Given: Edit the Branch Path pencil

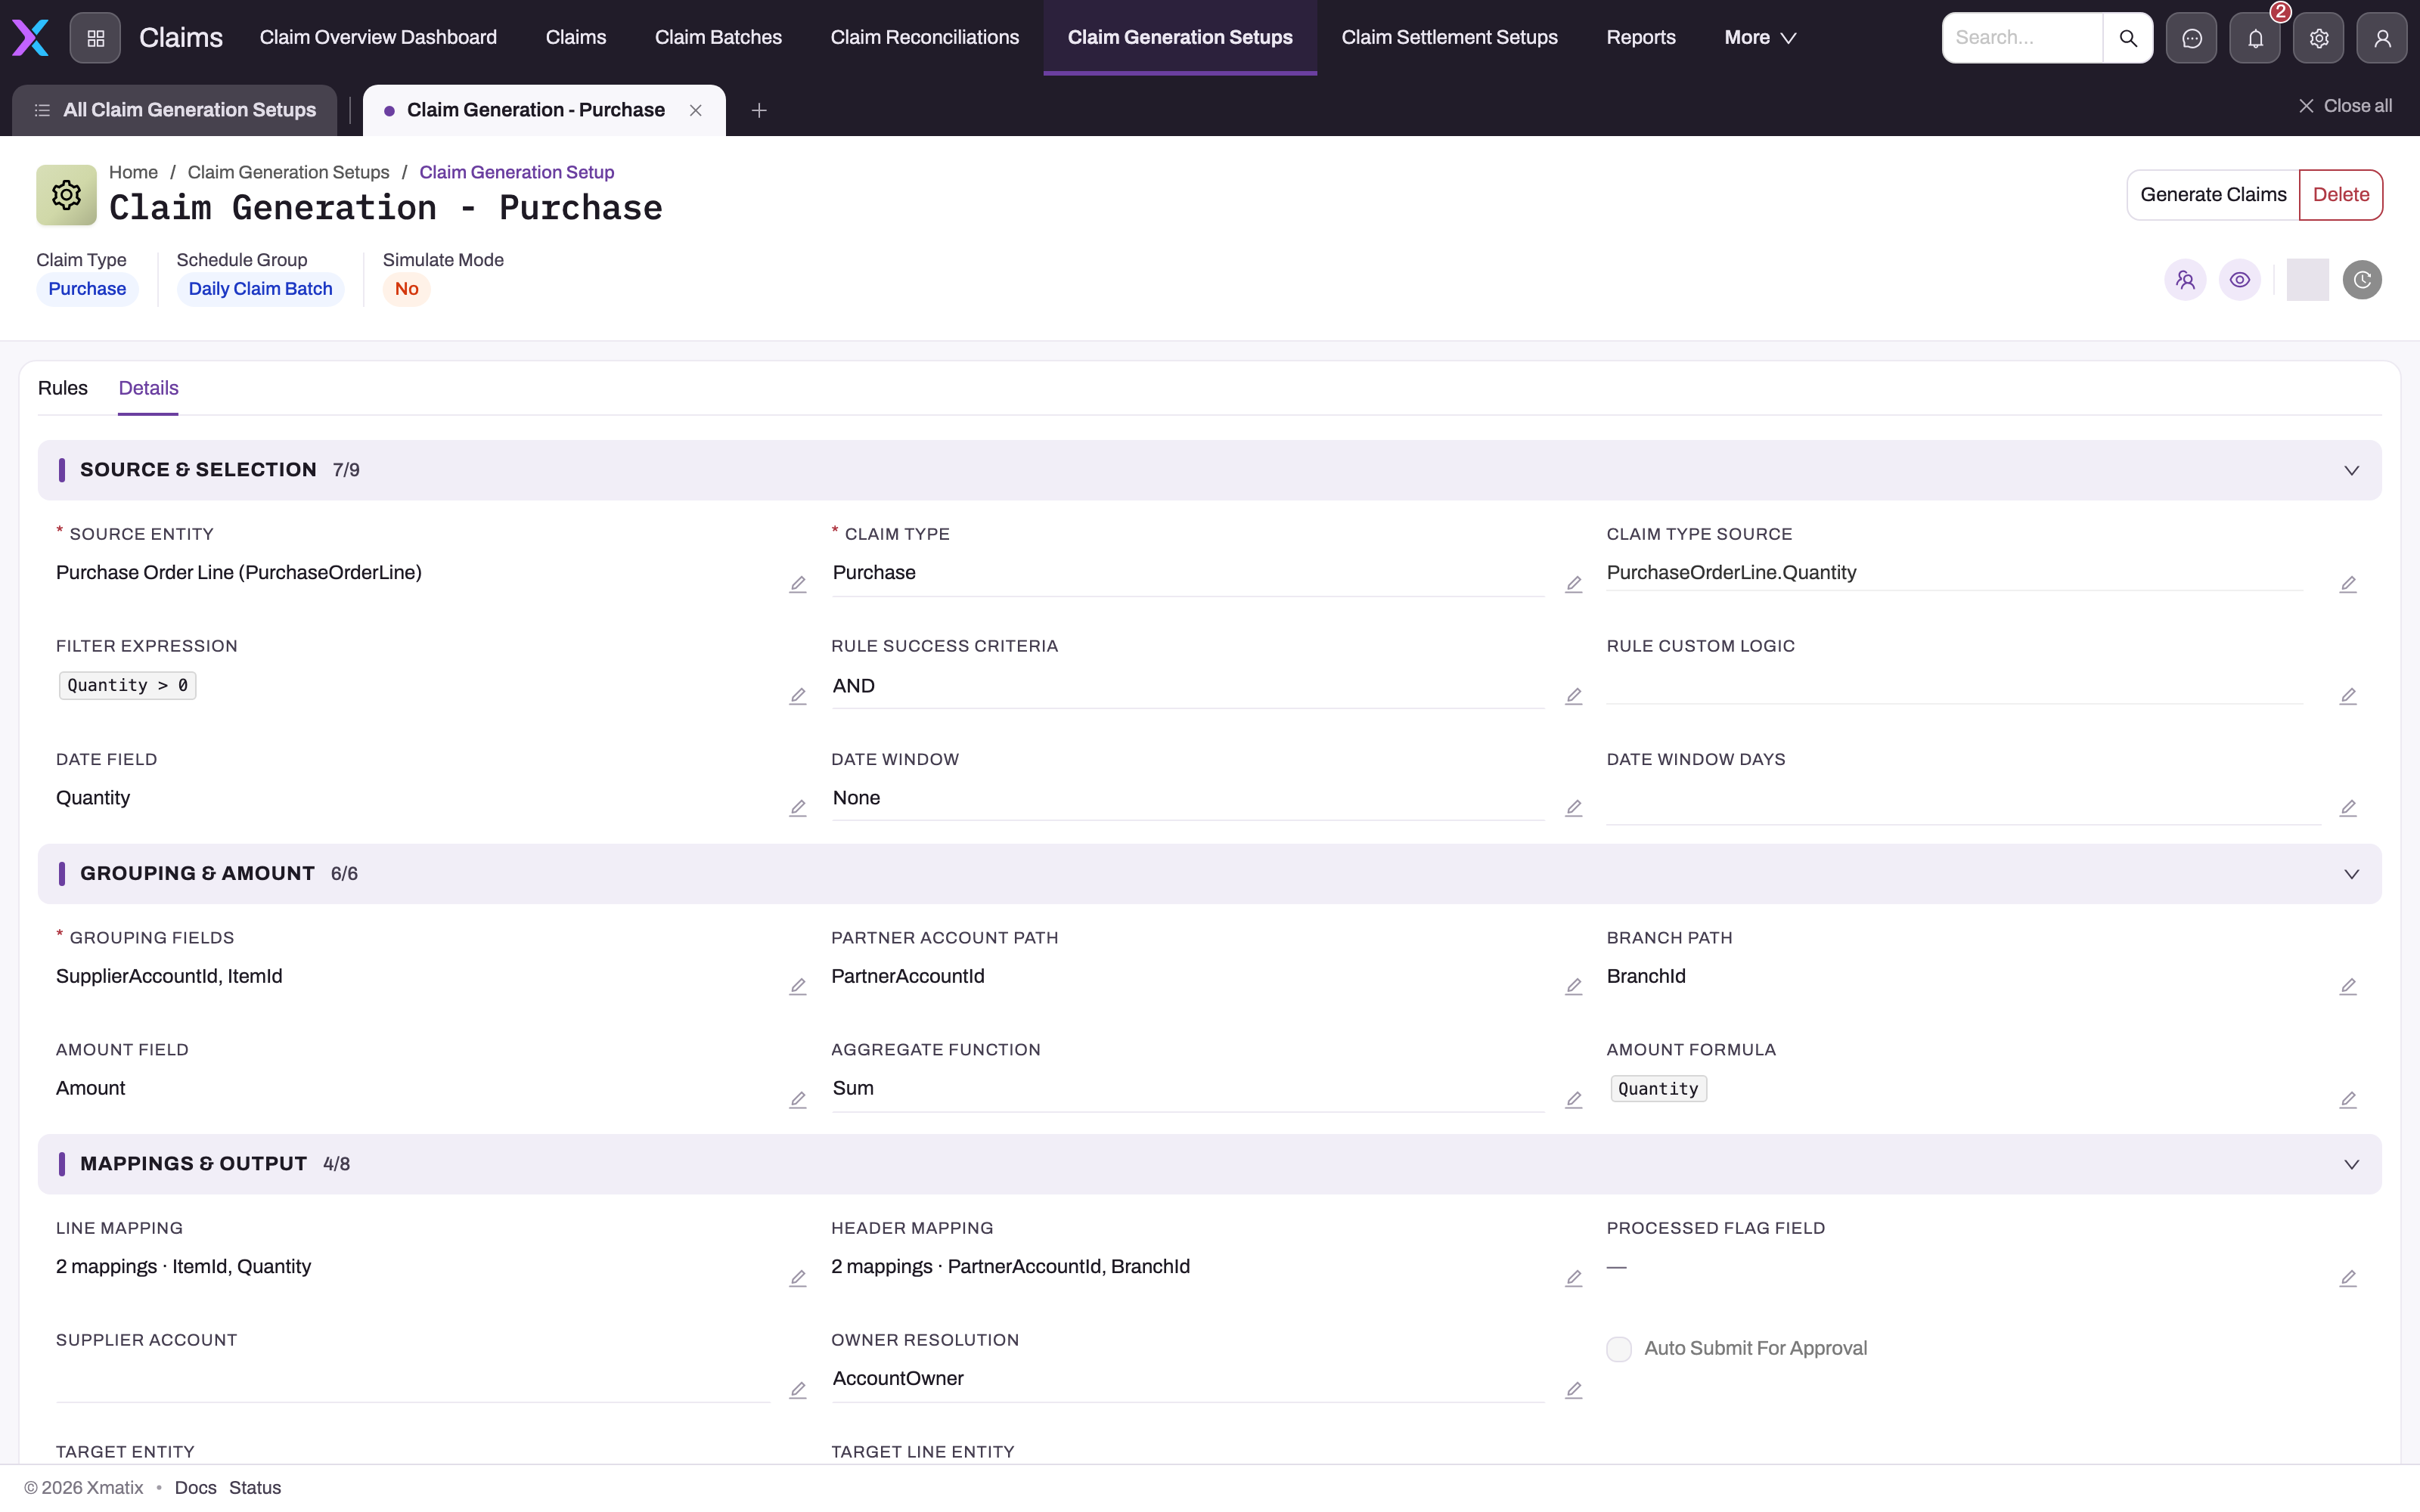Looking at the screenshot, I should (x=2348, y=987).
